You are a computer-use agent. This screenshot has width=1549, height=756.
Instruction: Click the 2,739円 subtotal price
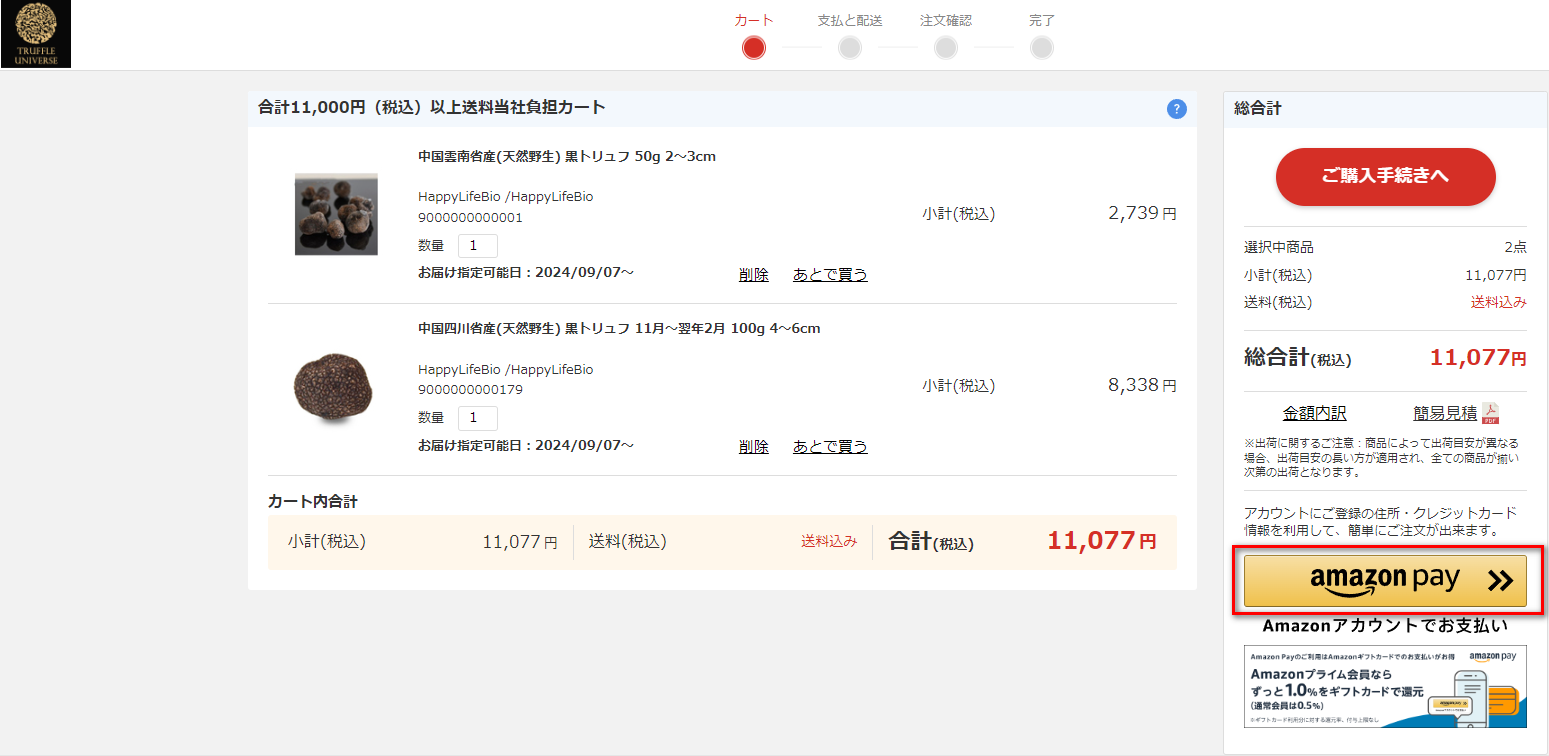pos(1142,213)
